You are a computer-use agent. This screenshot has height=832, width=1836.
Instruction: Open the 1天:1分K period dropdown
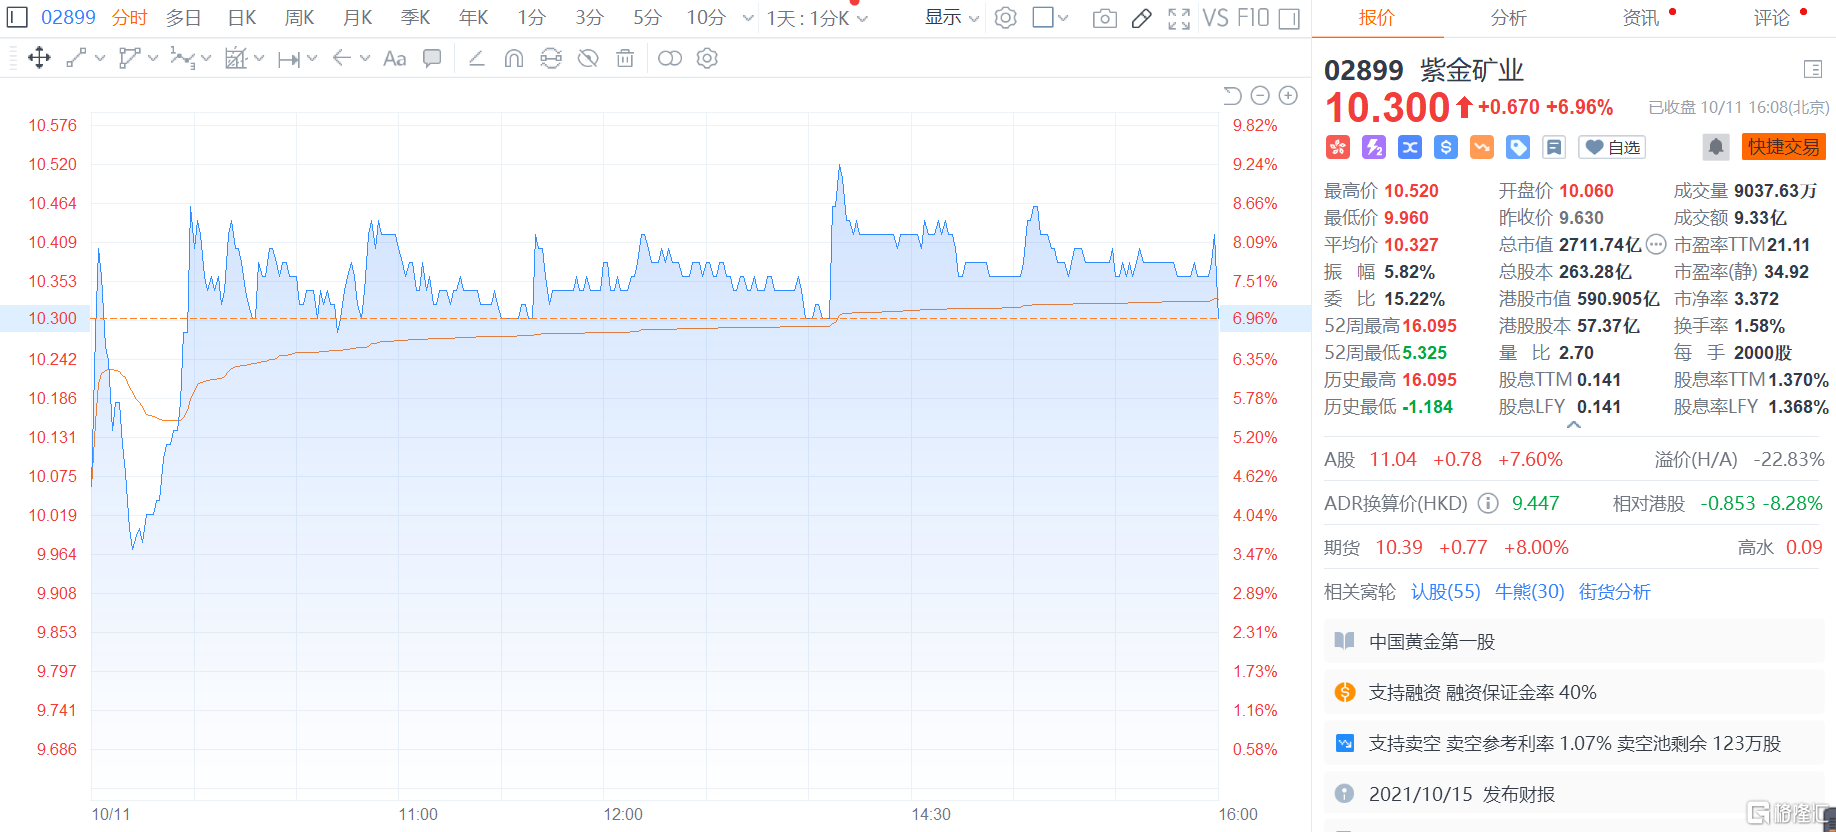817,18
